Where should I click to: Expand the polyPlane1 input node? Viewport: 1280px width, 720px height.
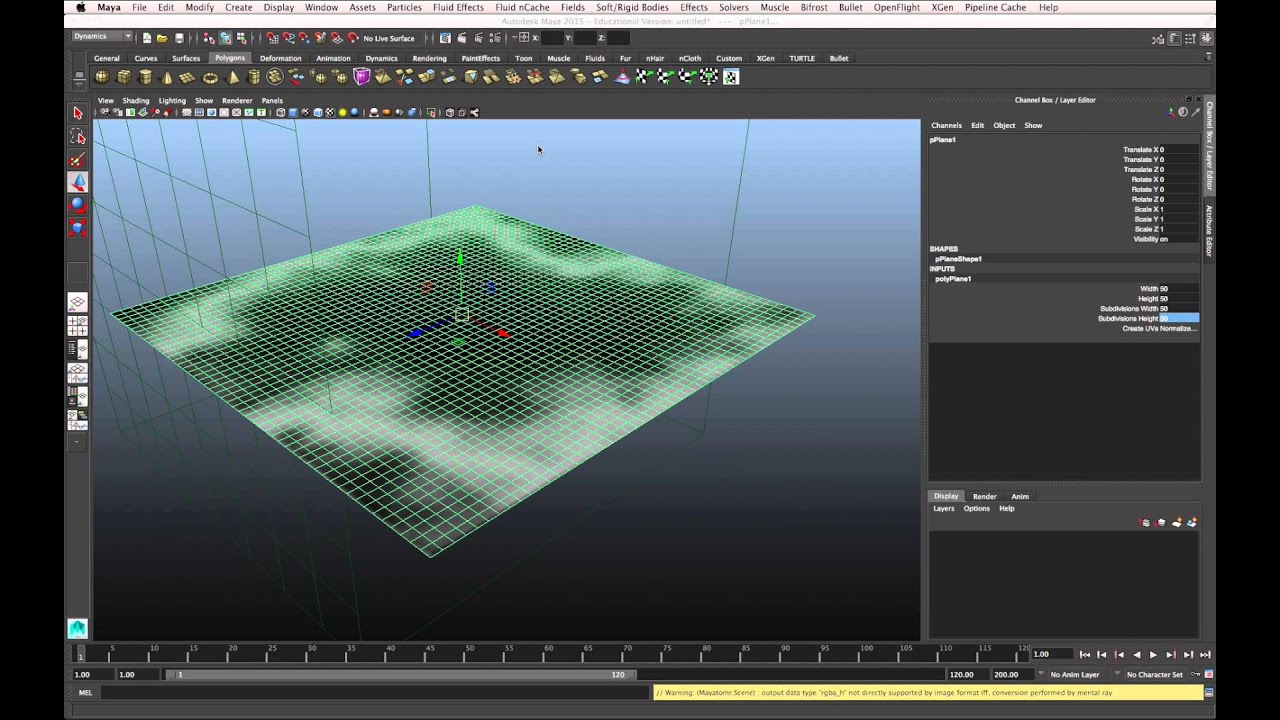coord(953,279)
